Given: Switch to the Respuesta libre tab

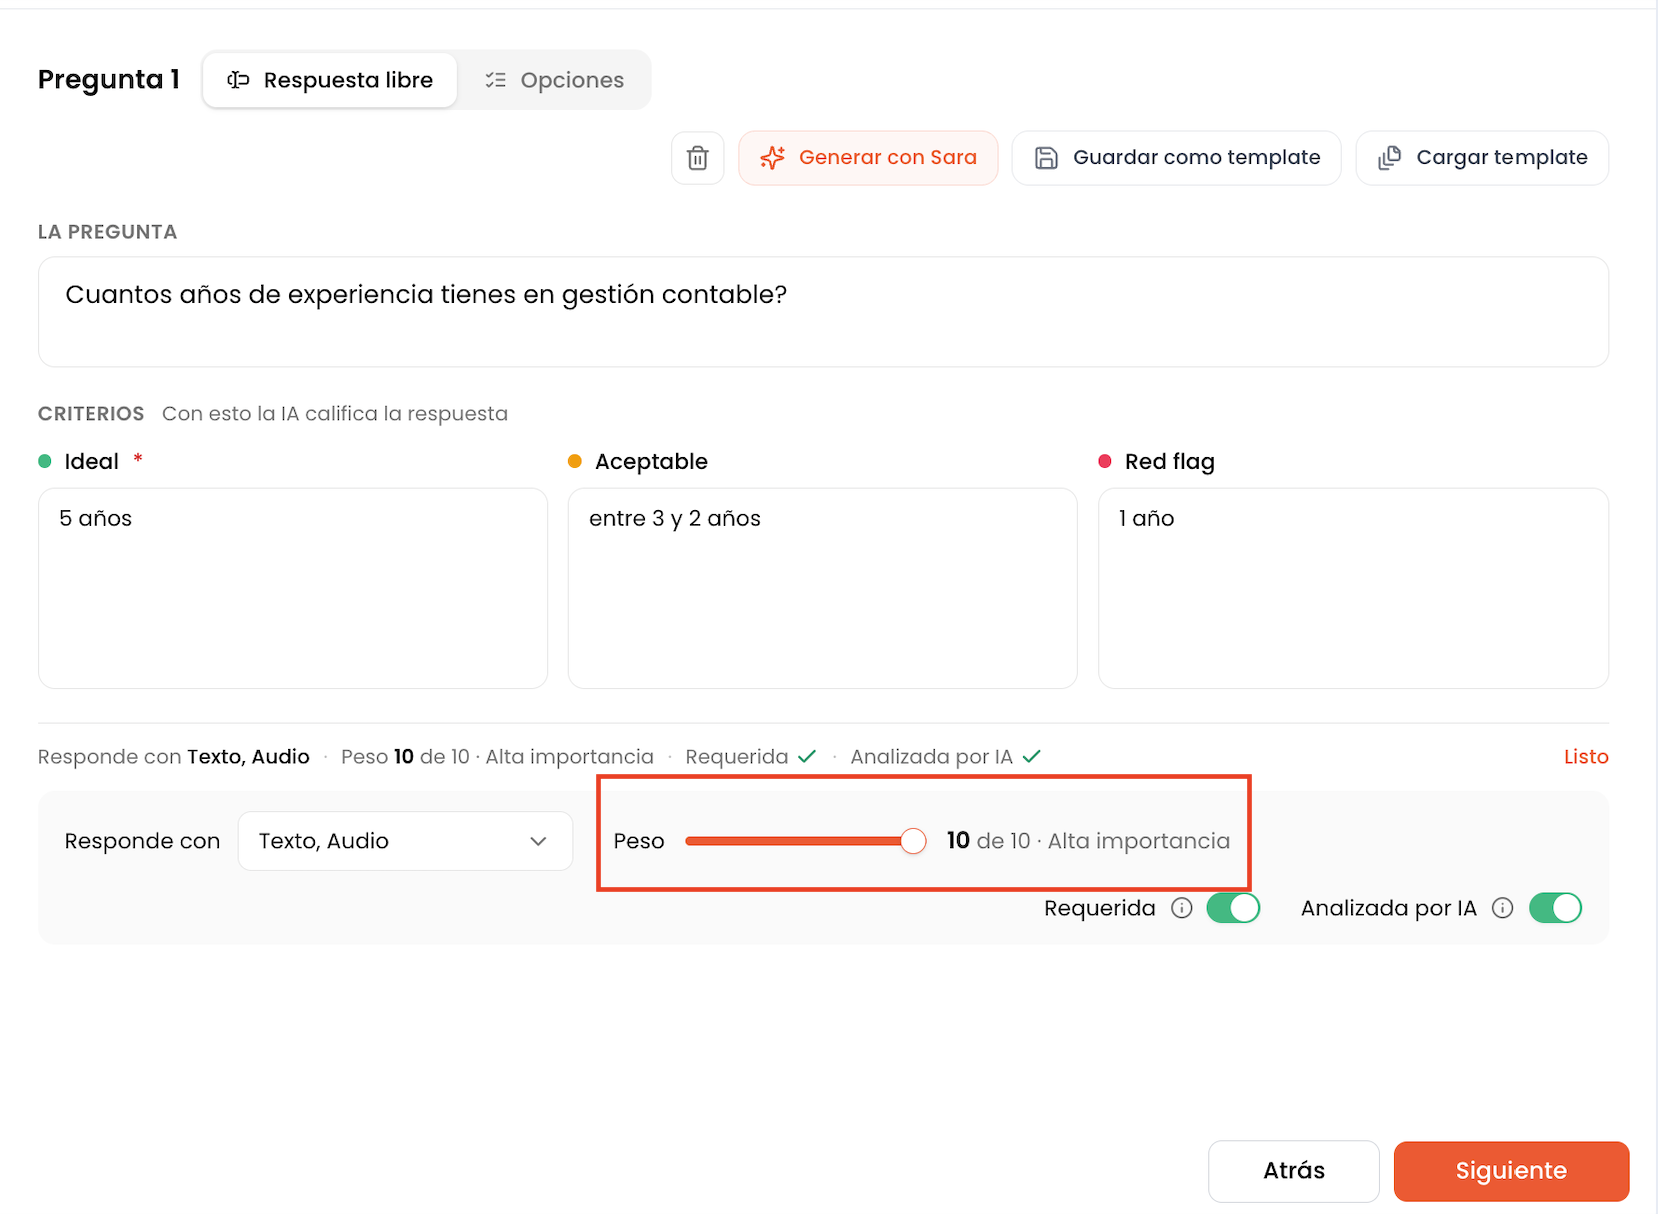Looking at the screenshot, I should click(330, 80).
